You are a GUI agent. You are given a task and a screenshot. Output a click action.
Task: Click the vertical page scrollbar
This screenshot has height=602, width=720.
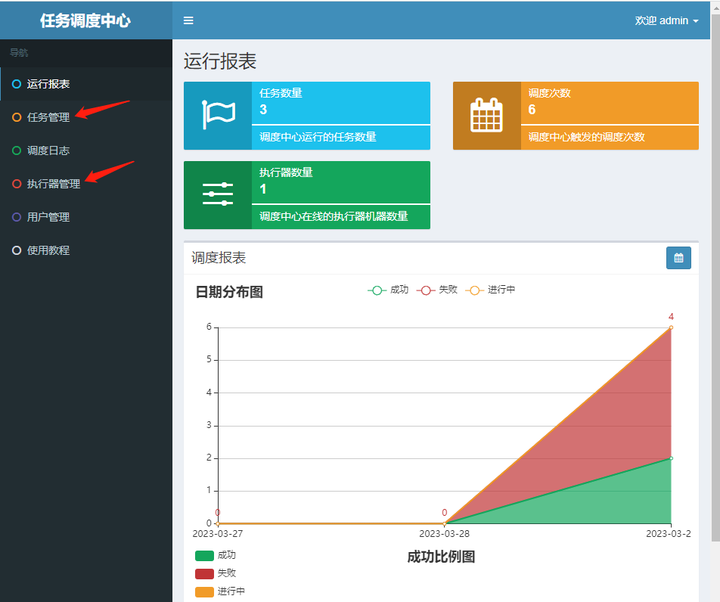point(715,276)
